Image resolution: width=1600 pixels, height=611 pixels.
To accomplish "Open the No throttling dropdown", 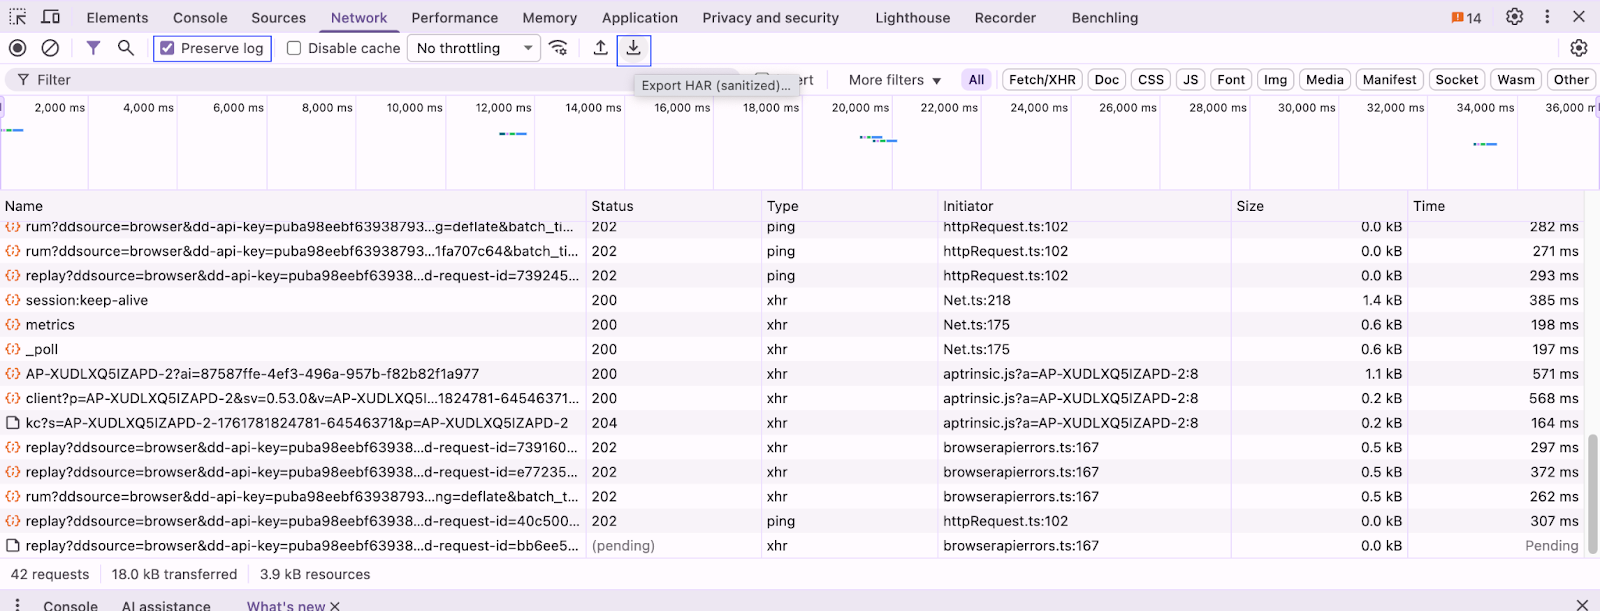I will 473,48.
